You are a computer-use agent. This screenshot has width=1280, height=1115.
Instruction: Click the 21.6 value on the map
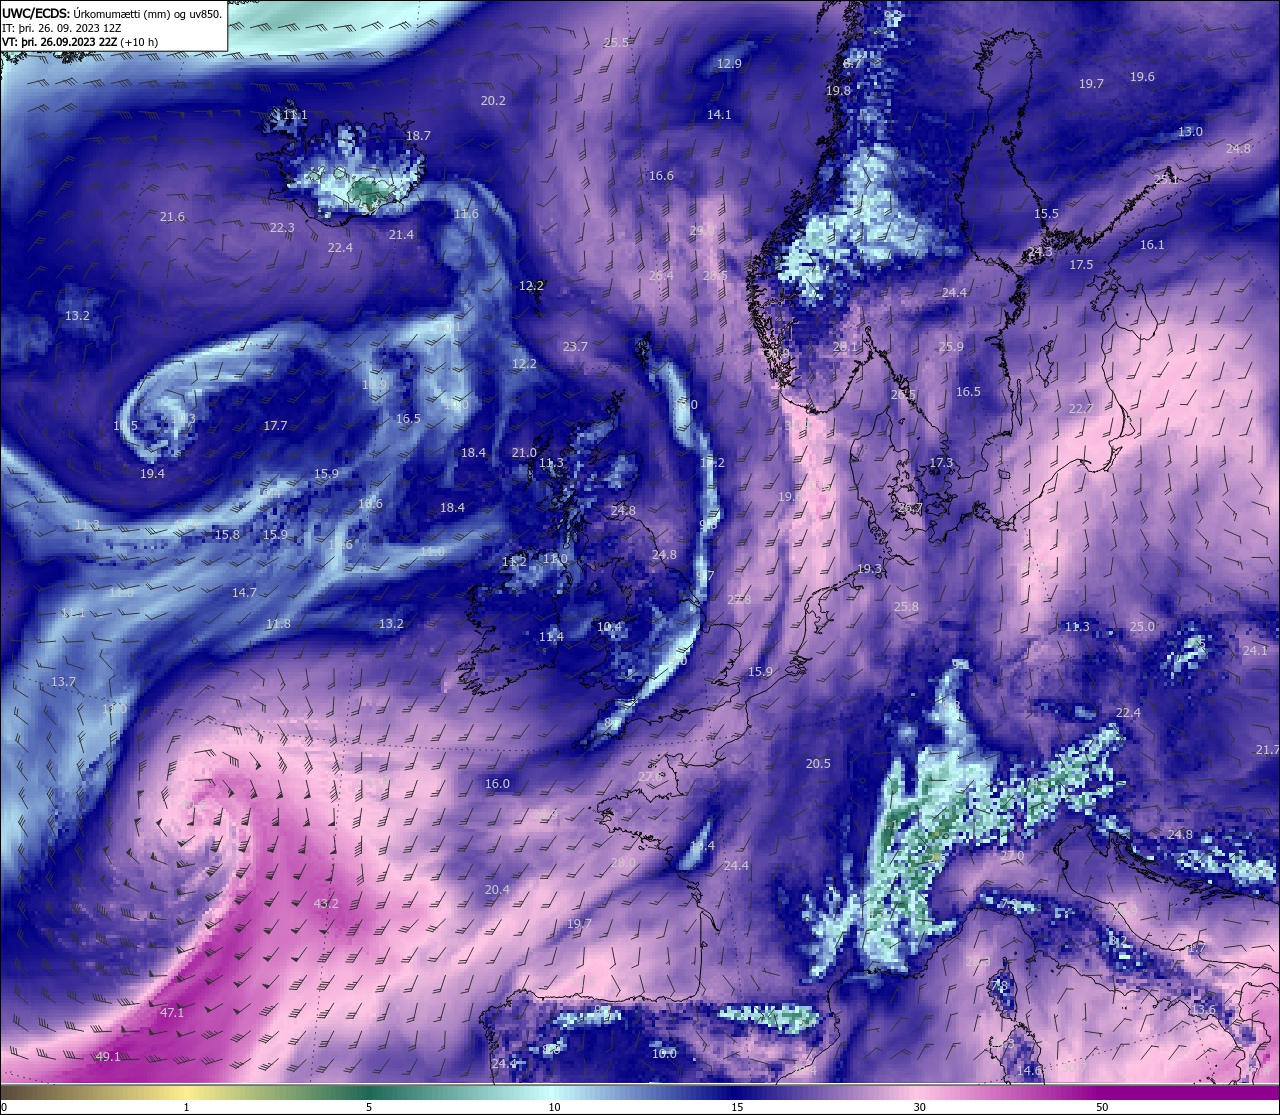point(172,216)
